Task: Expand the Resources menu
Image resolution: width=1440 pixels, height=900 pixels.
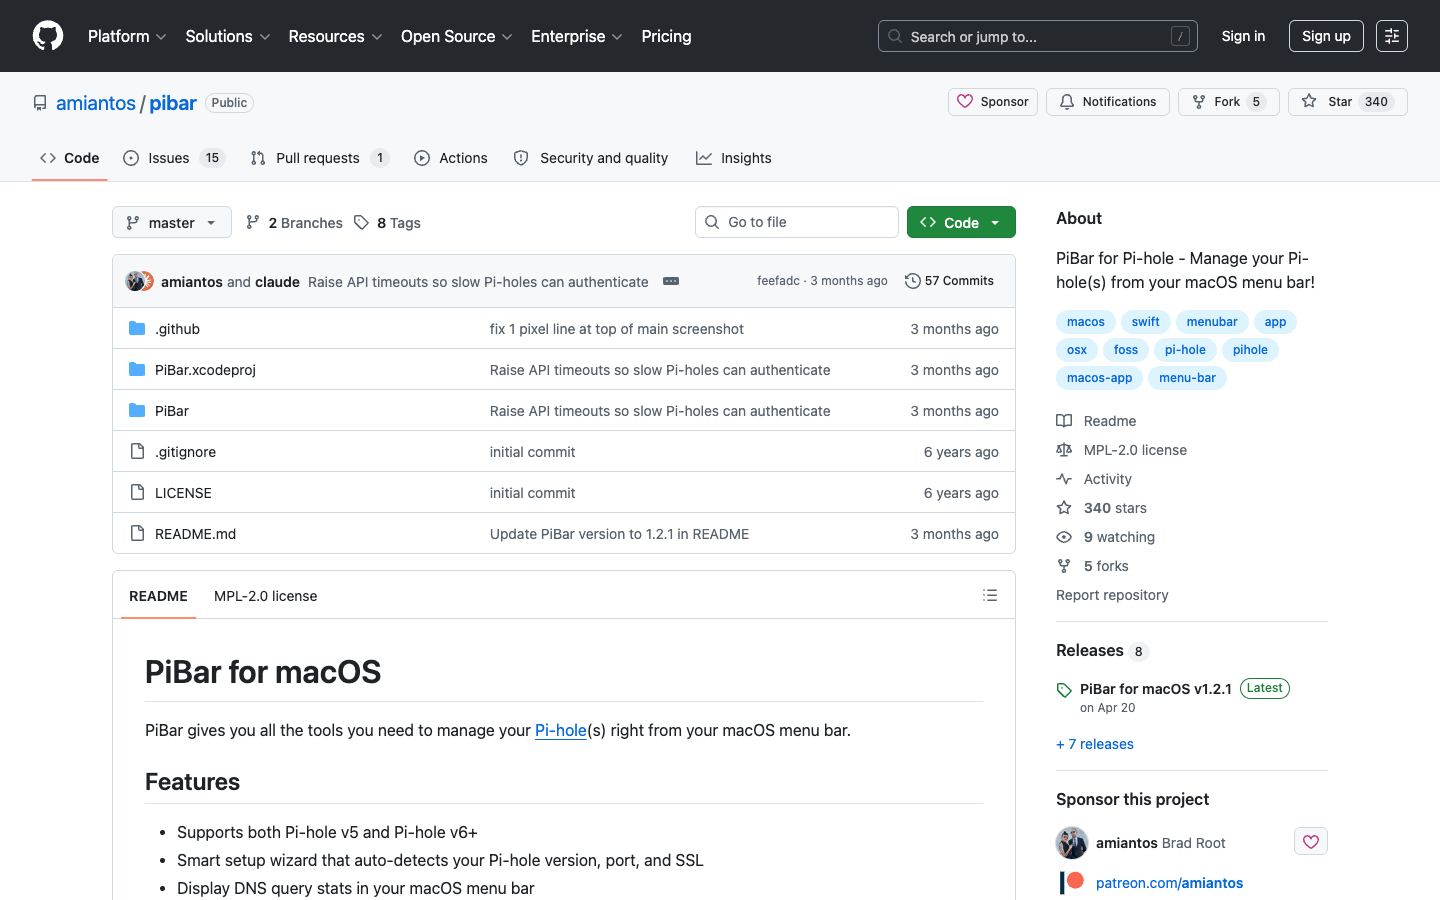Action: click(x=335, y=36)
